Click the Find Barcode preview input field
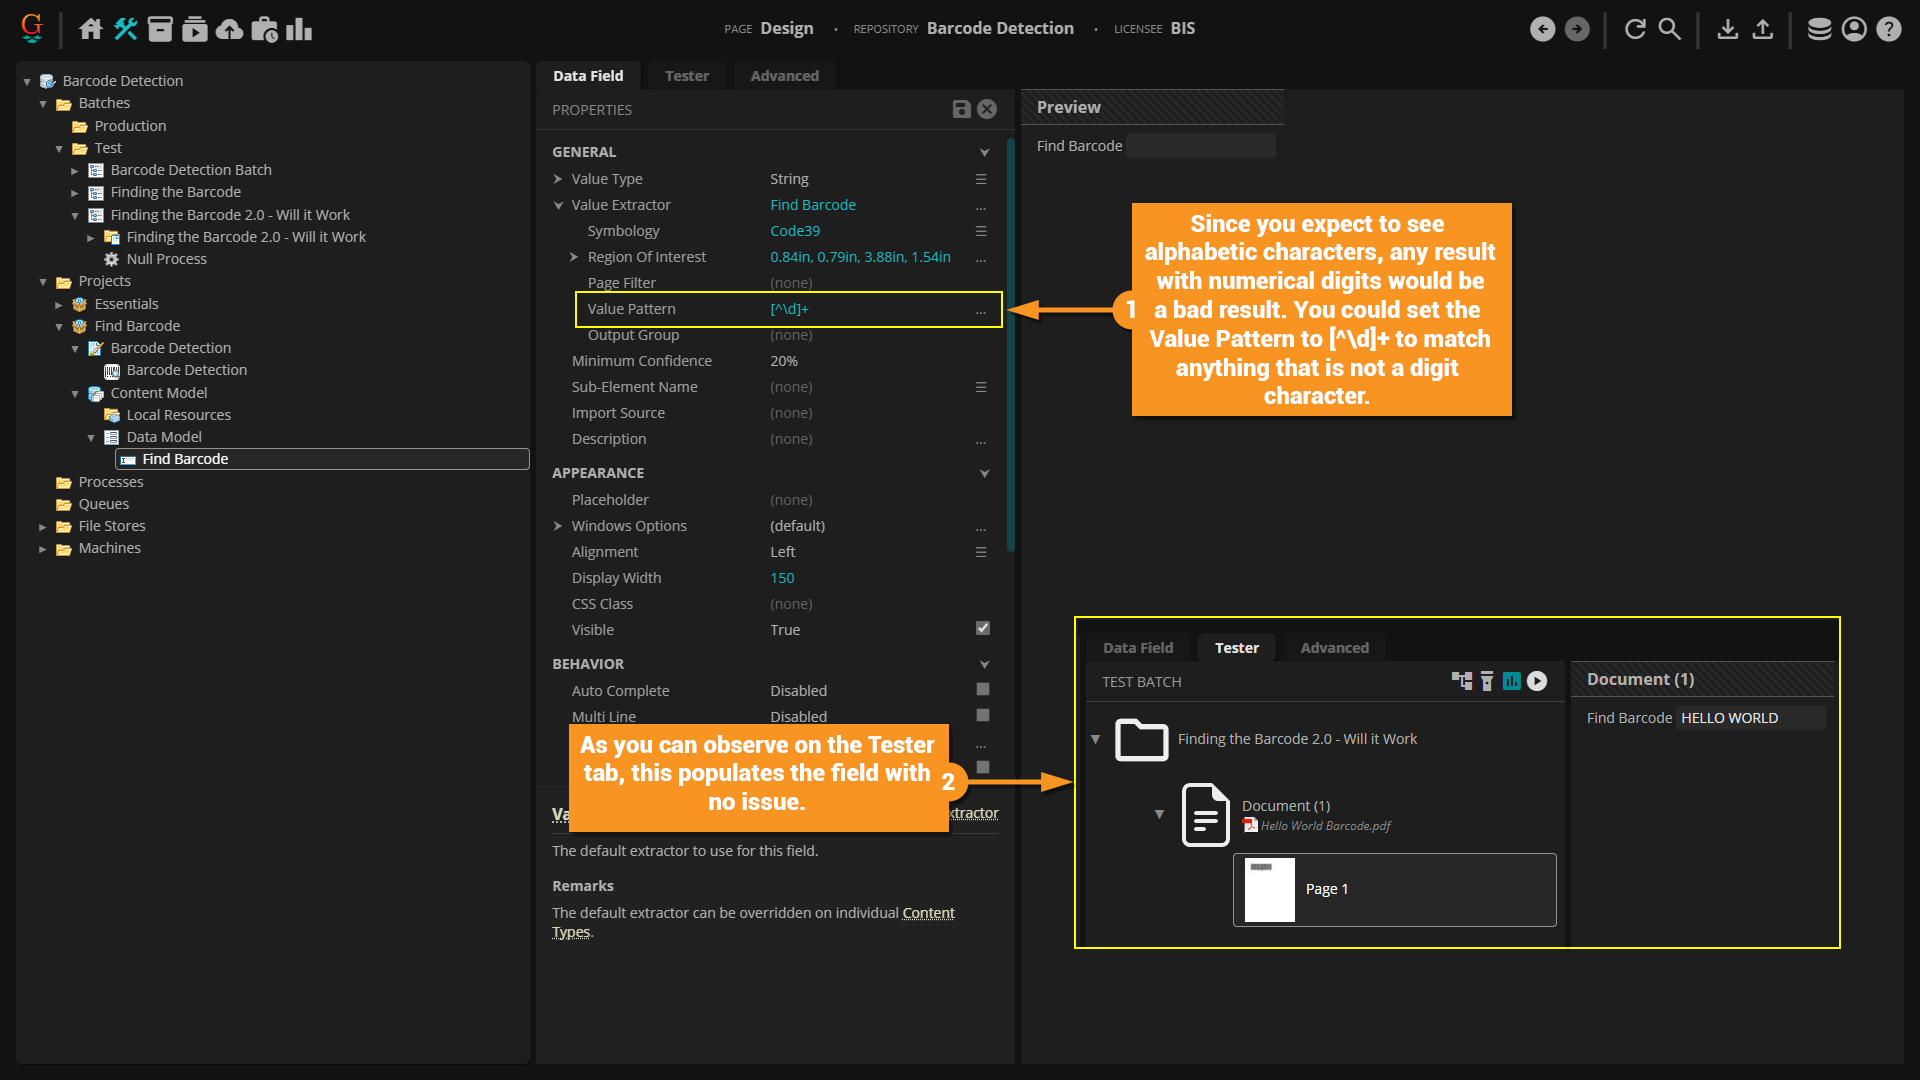1920x1080 pixels. [x=1200, y=146]
